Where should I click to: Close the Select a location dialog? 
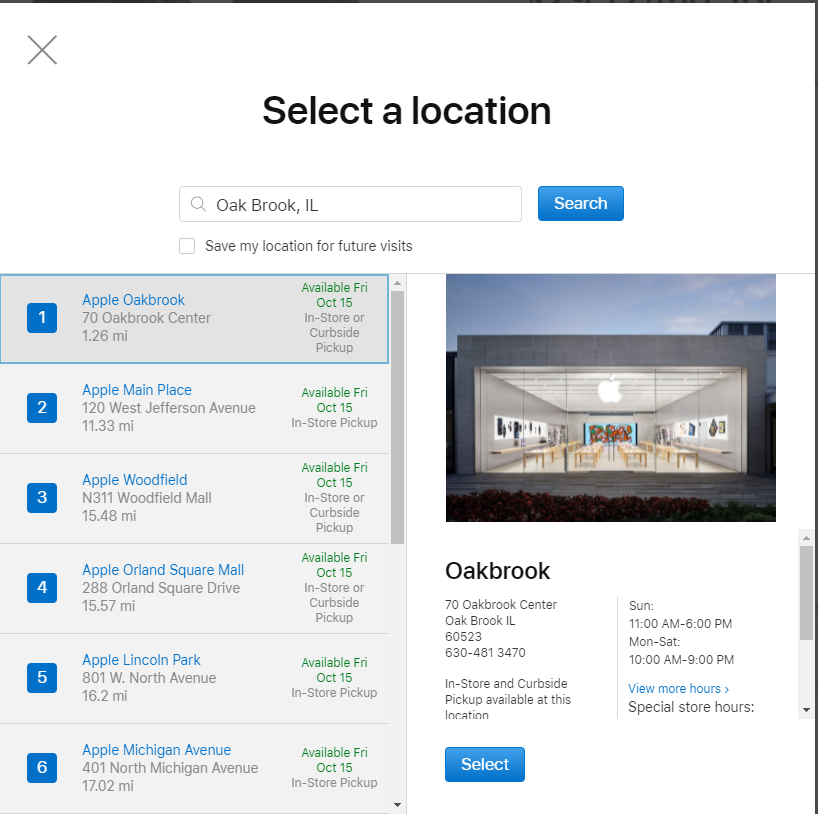(x=42, y=50)
